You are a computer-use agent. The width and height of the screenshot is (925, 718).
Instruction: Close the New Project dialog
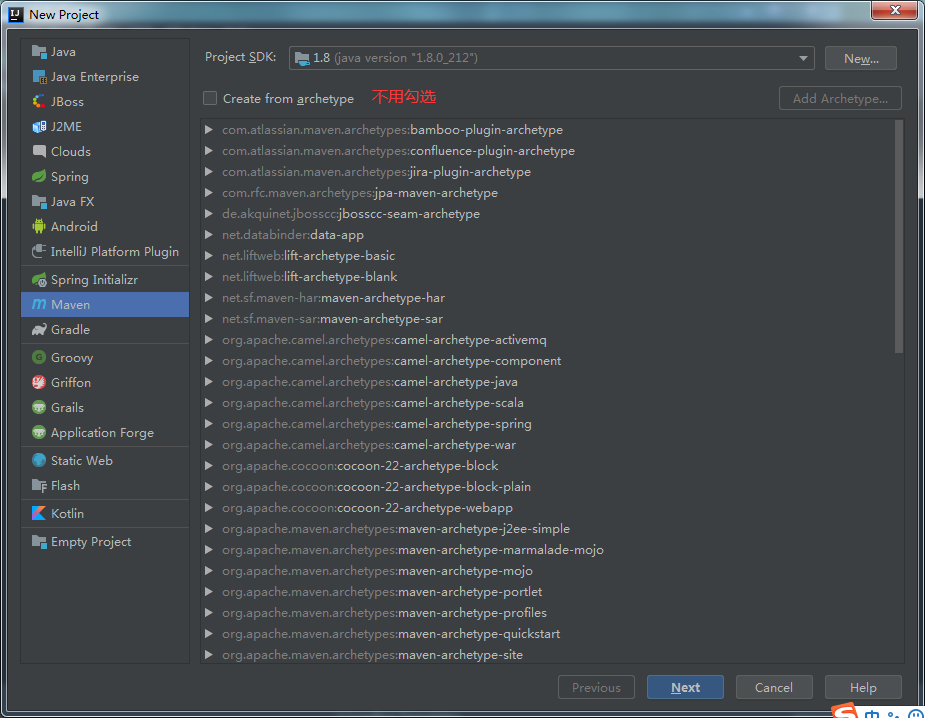(x=894, y=10)
